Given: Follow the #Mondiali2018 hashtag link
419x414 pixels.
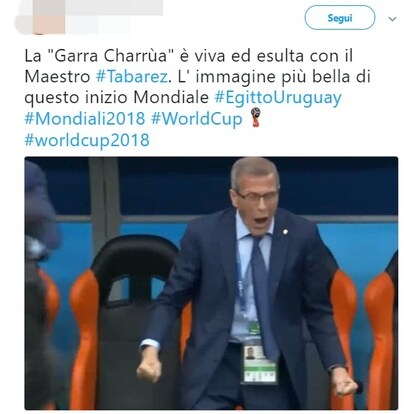Looking at the screenshot, I should 85,118.
